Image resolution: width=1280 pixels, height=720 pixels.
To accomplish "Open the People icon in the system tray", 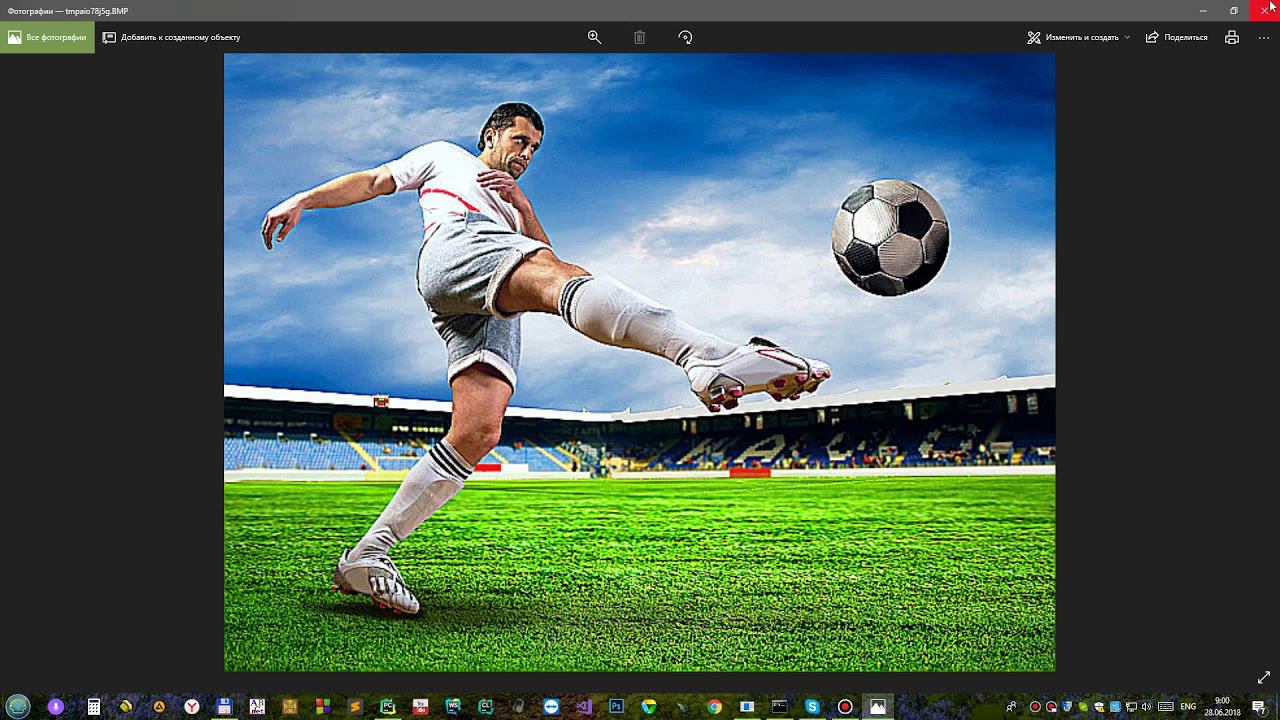I will [x=1011, y=707].
